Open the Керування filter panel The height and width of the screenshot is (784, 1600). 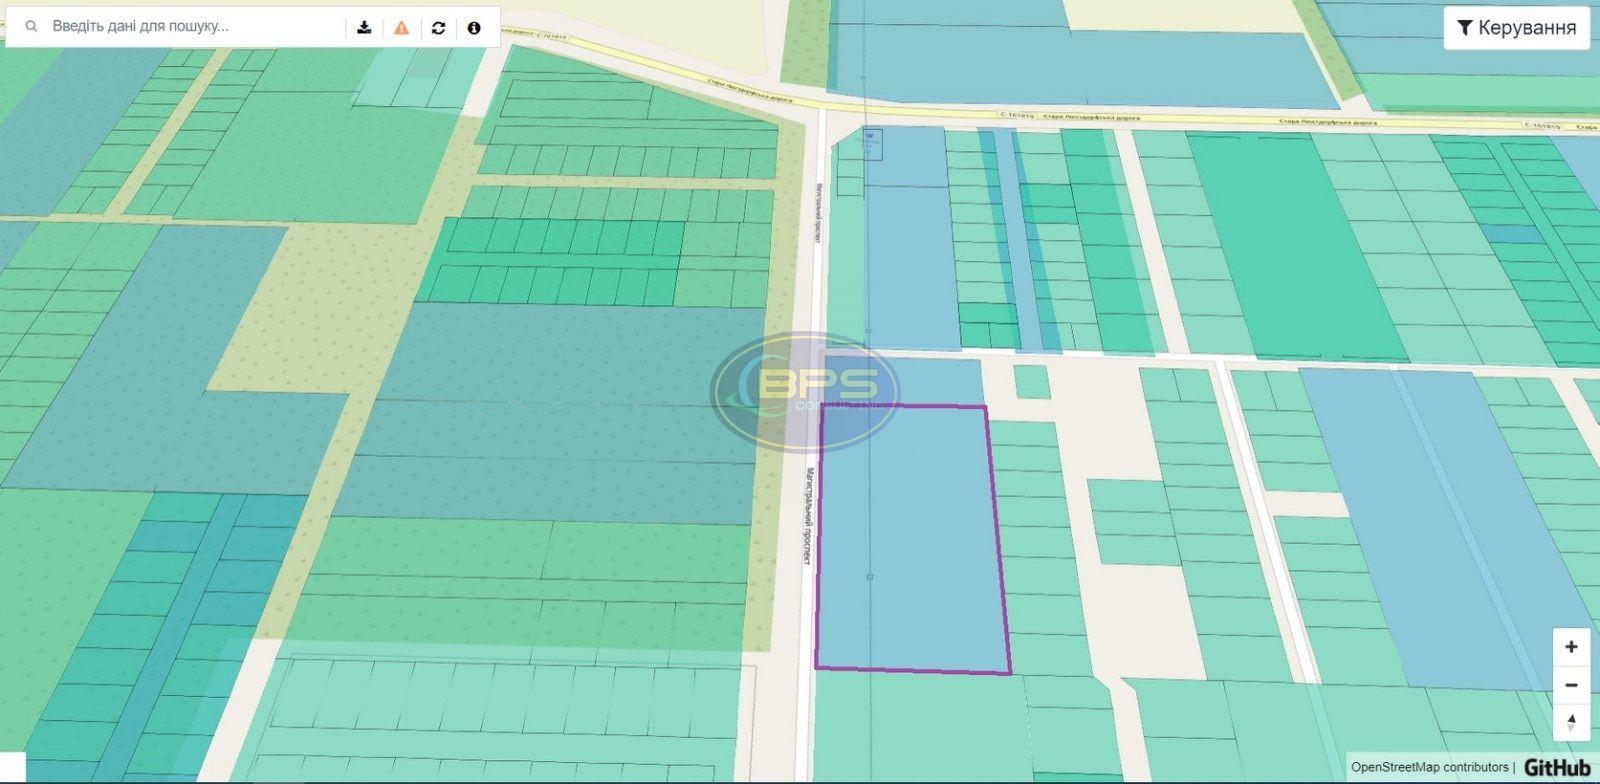tap(1516, 28)
